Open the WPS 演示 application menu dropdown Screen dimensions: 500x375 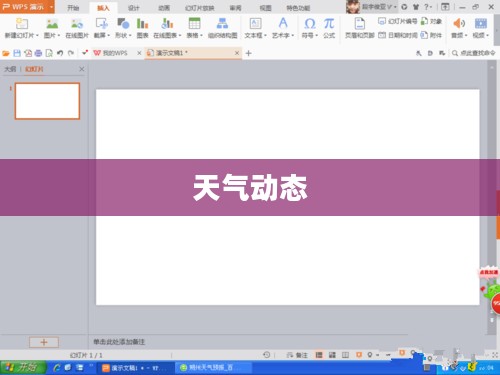(52, 7)
